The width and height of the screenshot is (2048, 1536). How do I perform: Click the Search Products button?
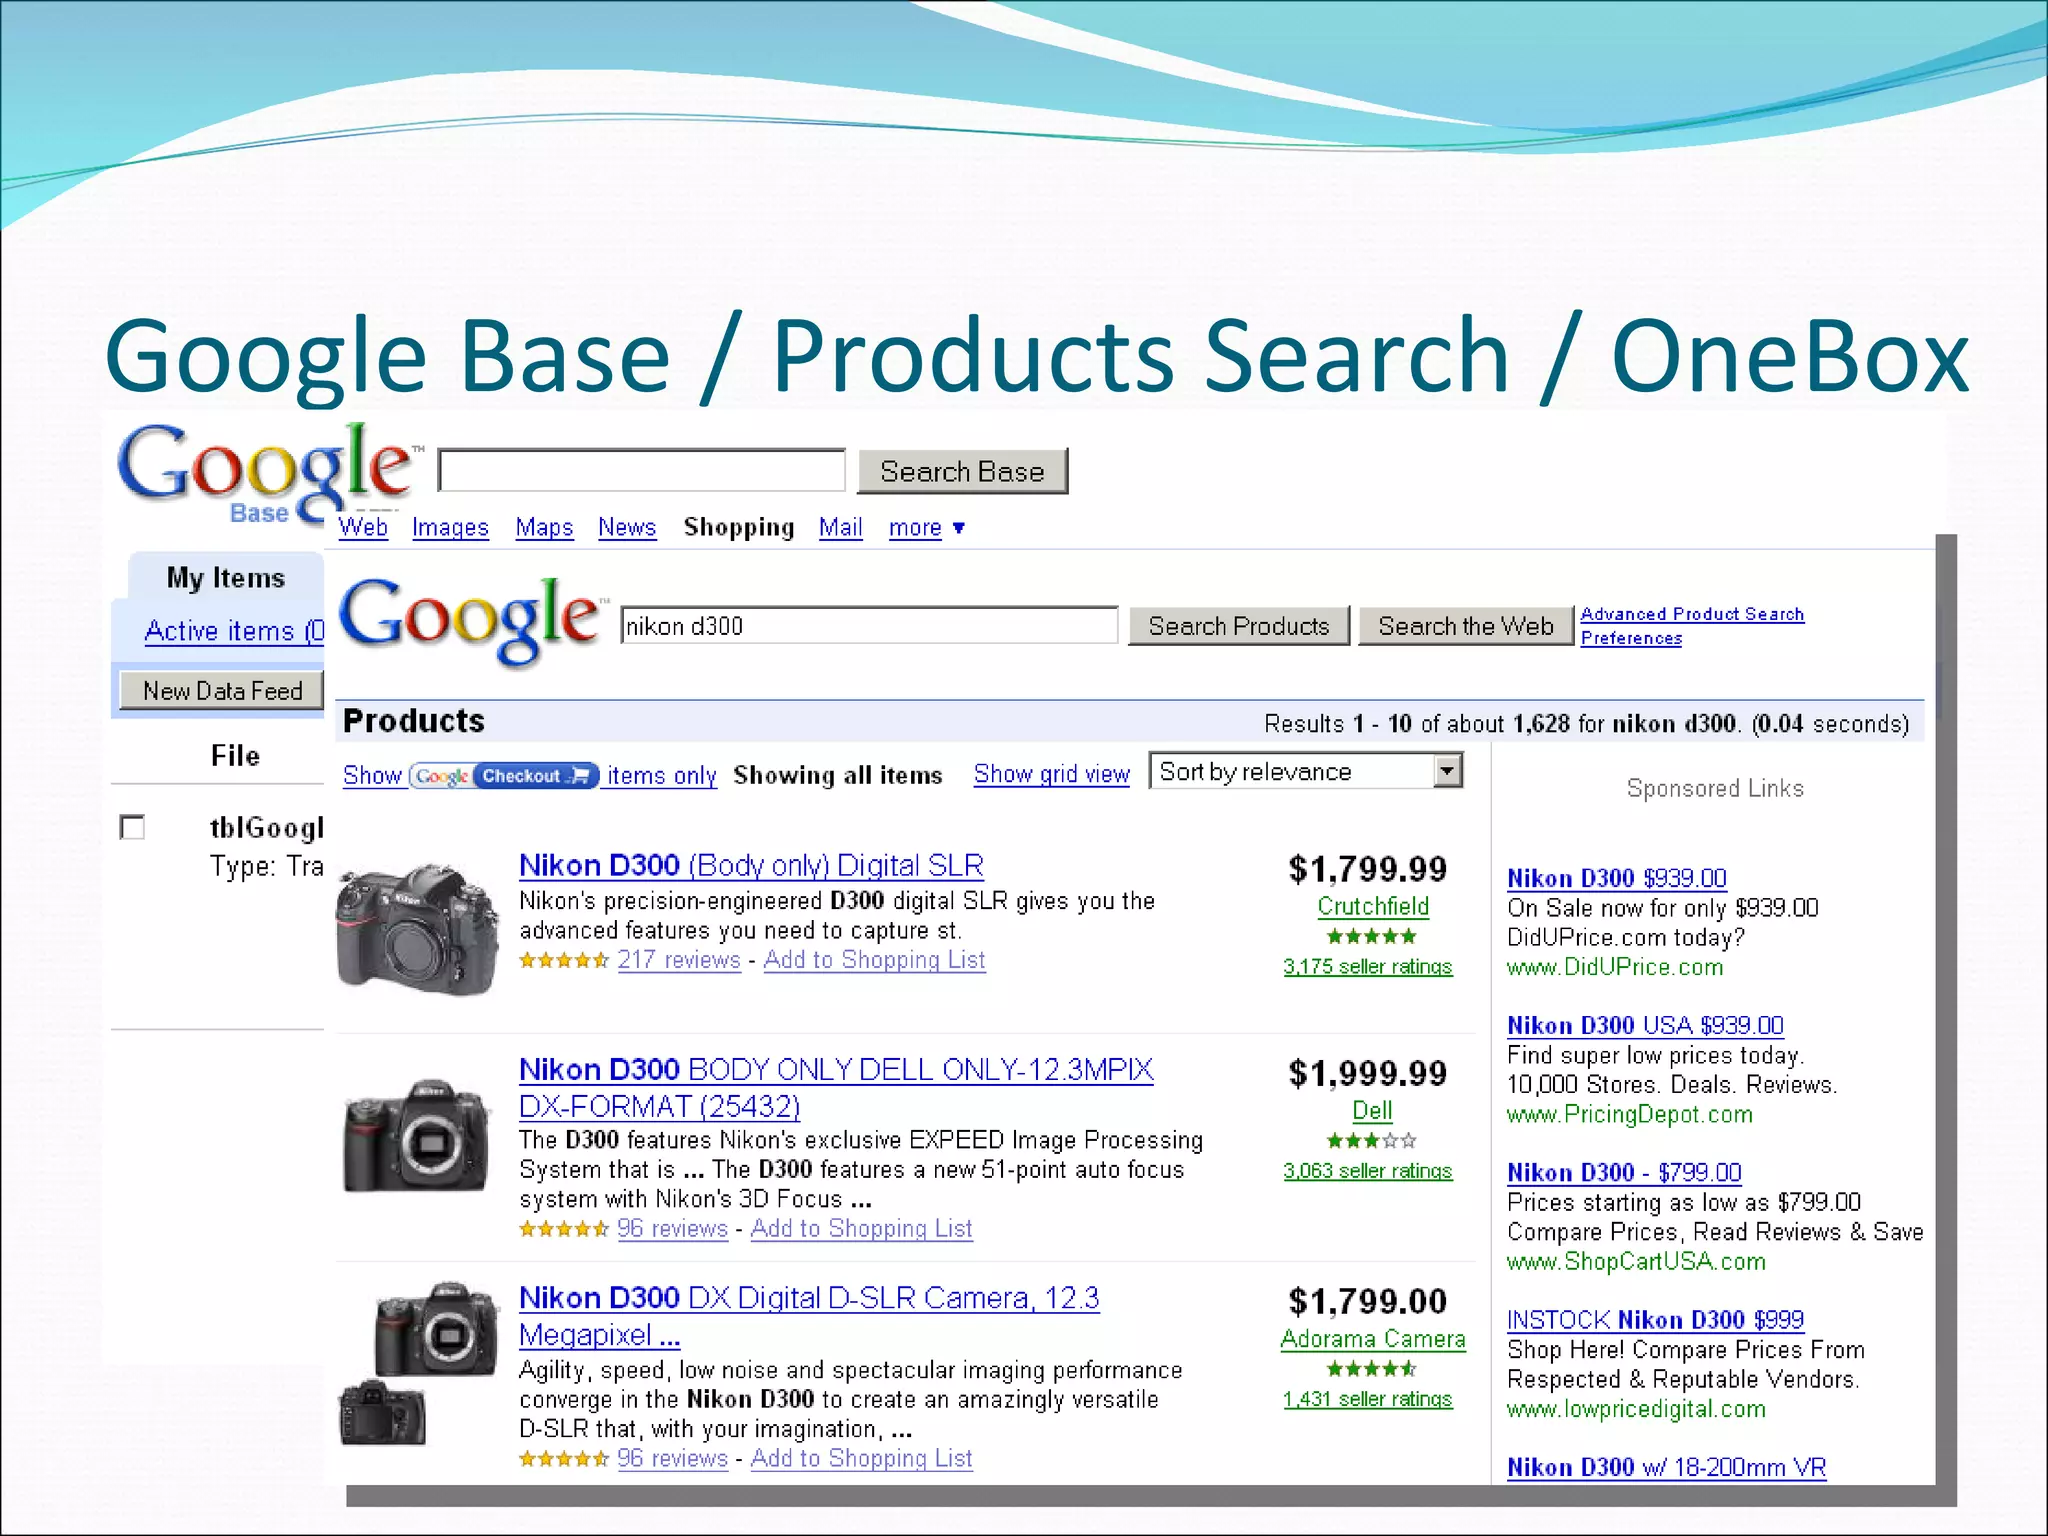[1239, 626]
